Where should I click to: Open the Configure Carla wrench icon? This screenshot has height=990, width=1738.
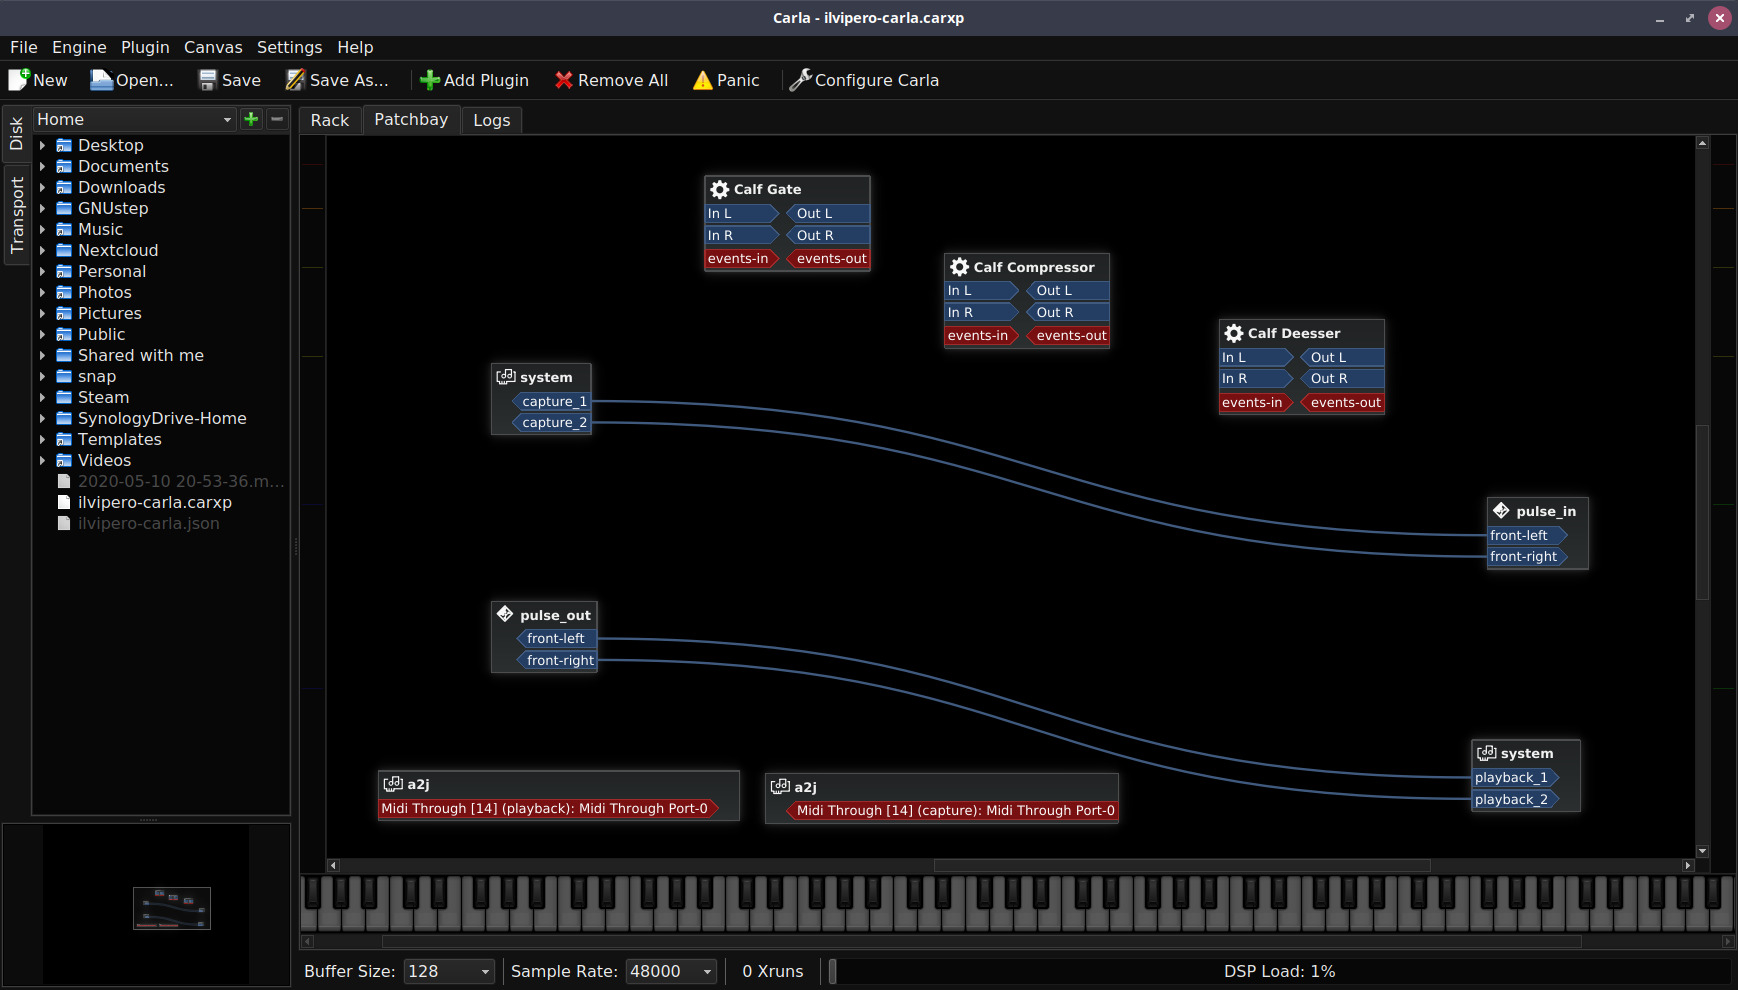click(x=799, y=80)
